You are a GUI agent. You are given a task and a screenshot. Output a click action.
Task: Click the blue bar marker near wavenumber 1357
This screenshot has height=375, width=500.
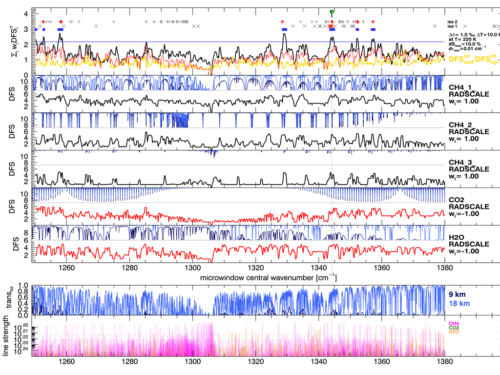373,30
